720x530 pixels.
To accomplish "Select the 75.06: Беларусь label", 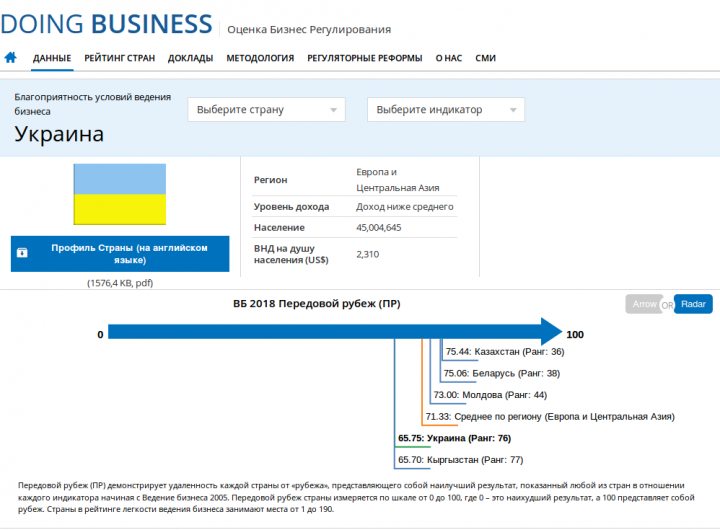I will coord(501,373).
